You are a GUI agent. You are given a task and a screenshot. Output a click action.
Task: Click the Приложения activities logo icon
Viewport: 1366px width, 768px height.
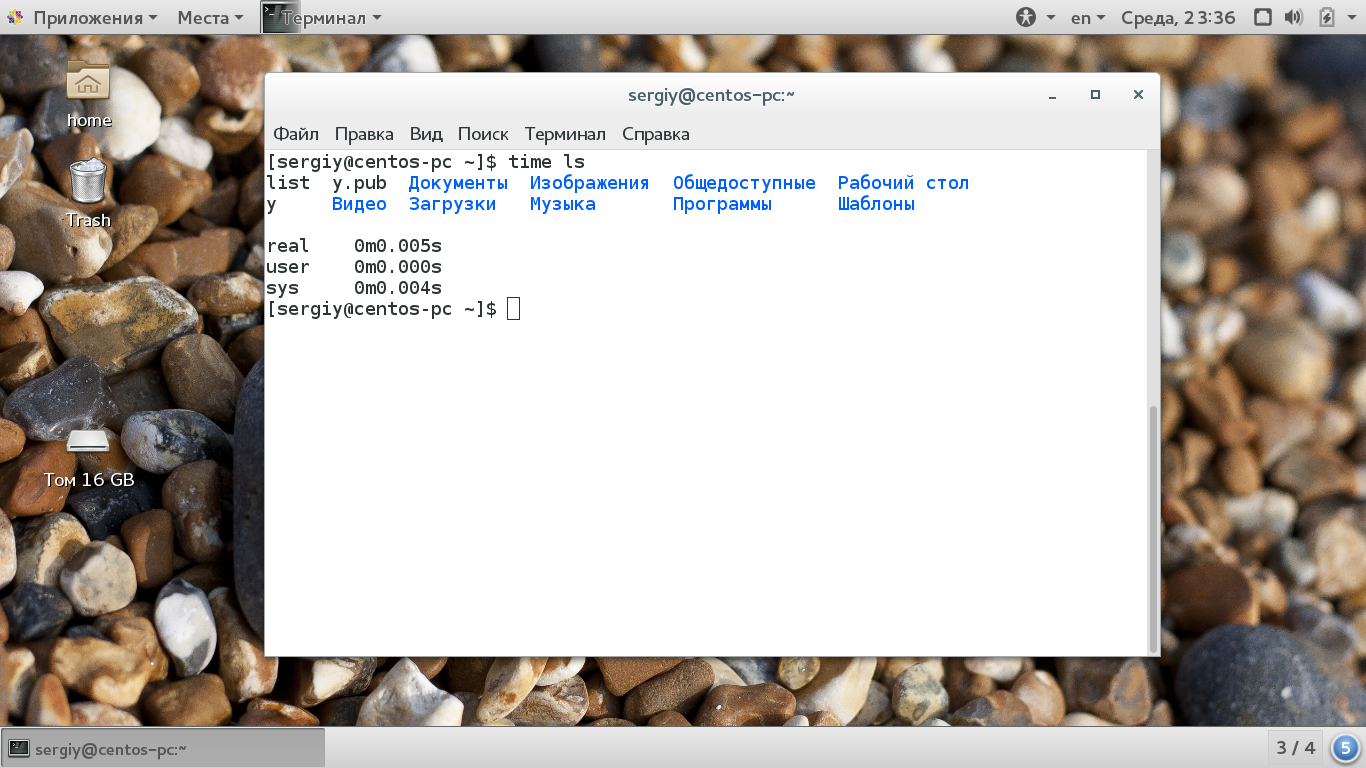[15, 17]
